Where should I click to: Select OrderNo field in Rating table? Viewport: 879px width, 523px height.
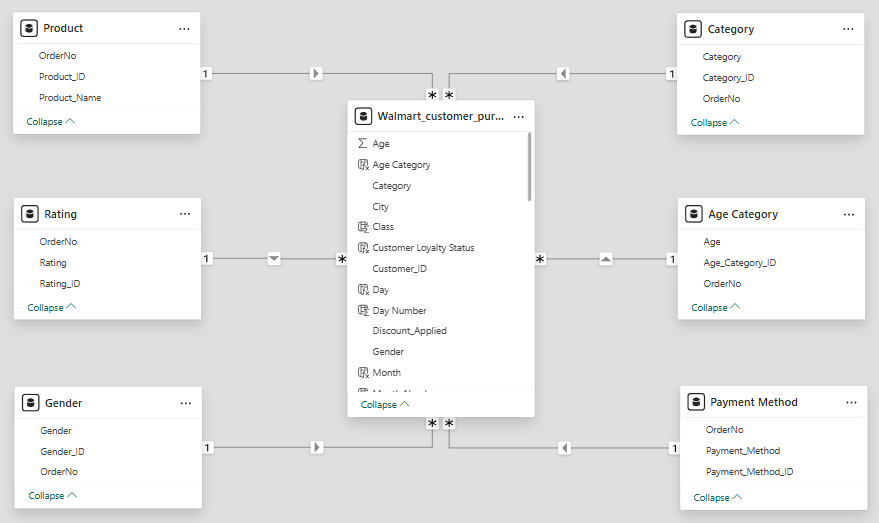[58, 242]
